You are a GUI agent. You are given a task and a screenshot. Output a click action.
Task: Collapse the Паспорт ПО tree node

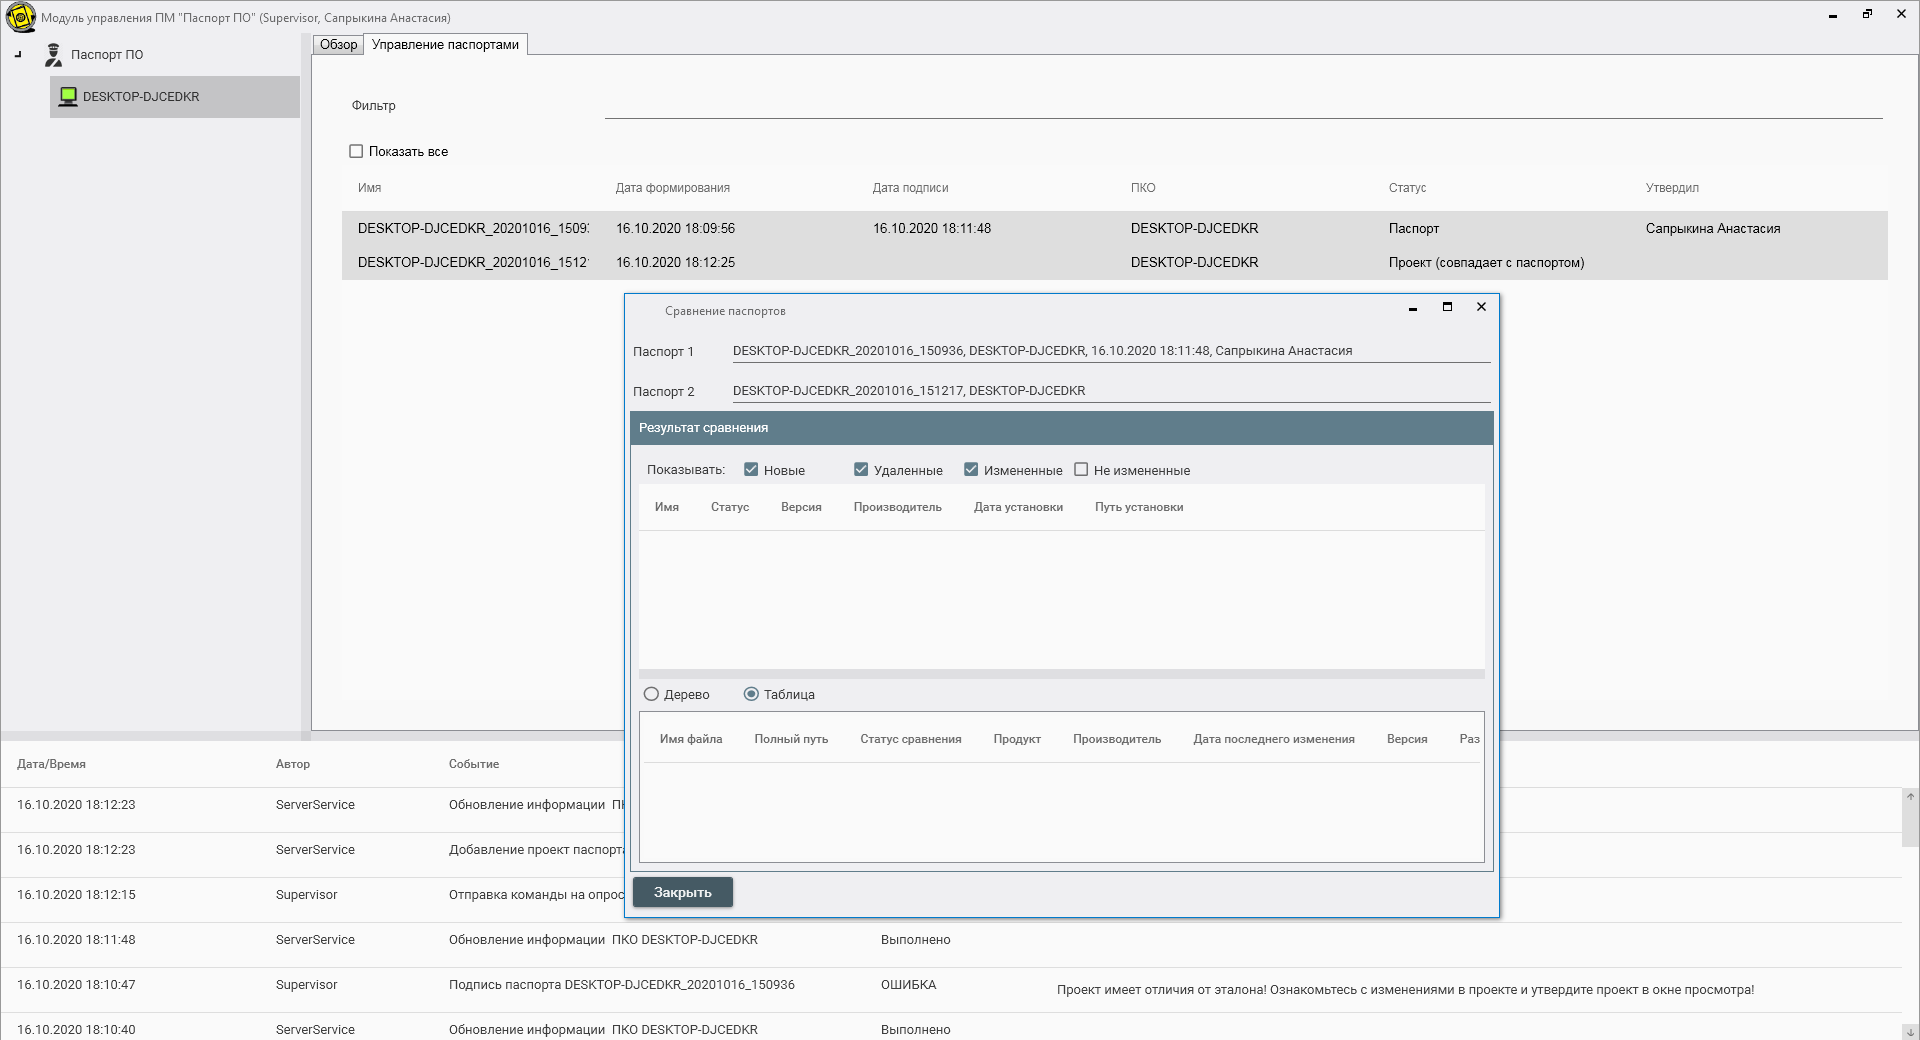tap(18, 55)
